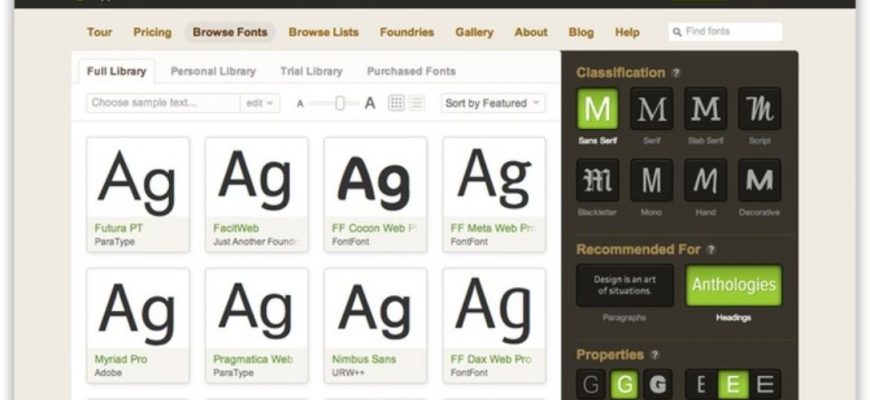Click the Choose sample text field
870x400 pixels.
[163, 103]
